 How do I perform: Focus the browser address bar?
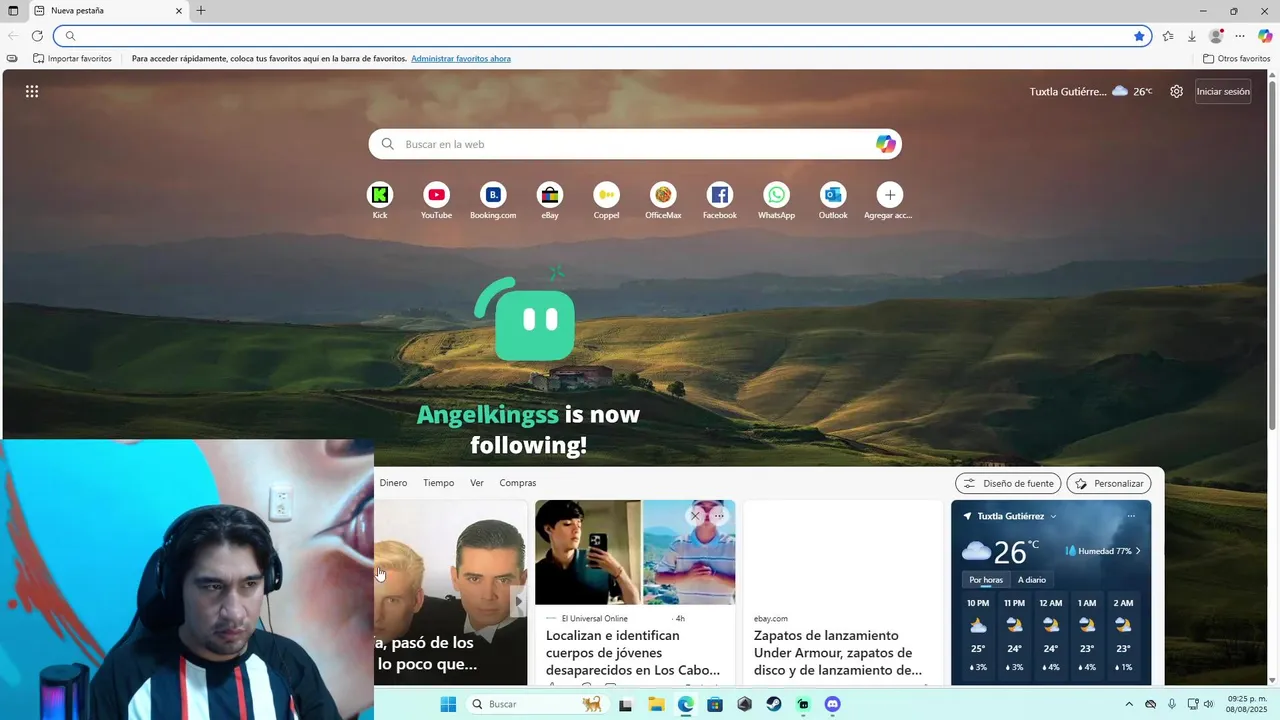[603, 36]
